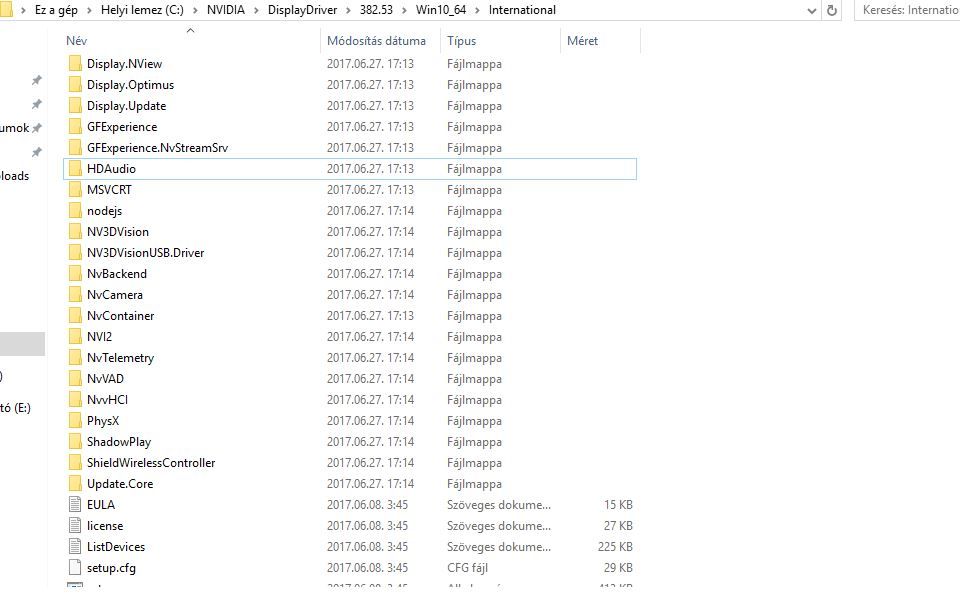Click the Display.NView folder icon
960x599 pixels.
pyautogui.click(x=75, y=64)
